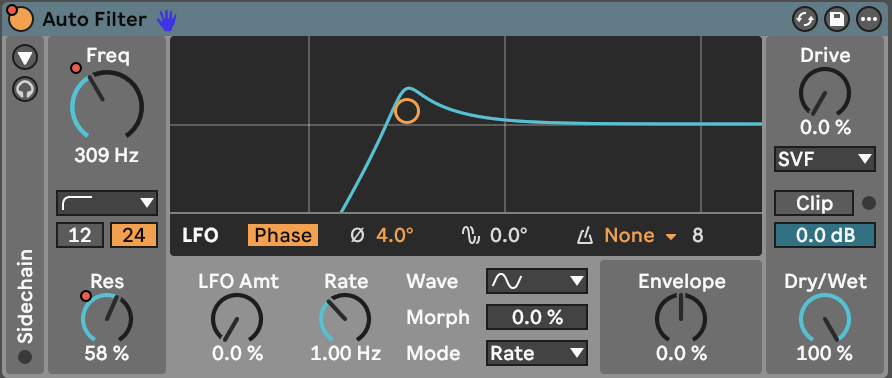Viewport: 892px width, 378px height.
Task: Click the Phase LFO button
Action: tap(283, 235)
